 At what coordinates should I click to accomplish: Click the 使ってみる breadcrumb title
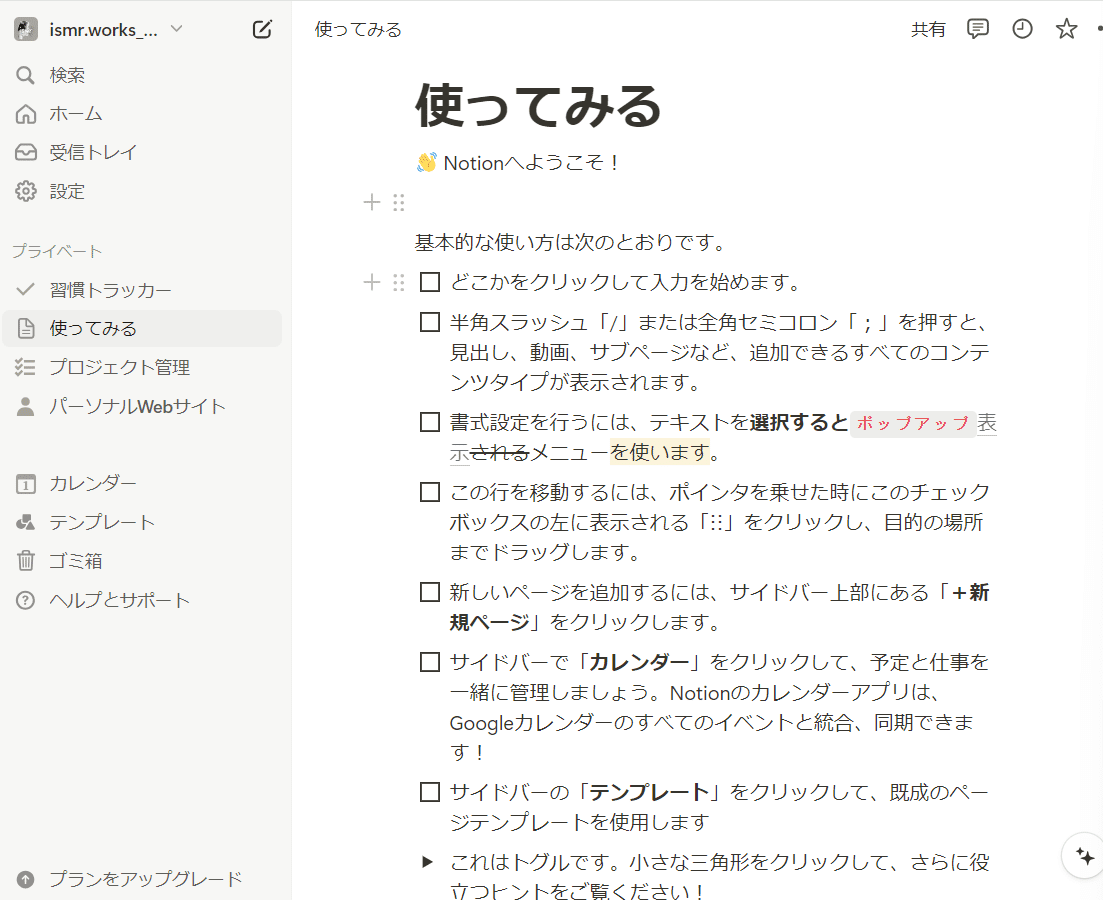click(x=358, y=30)
